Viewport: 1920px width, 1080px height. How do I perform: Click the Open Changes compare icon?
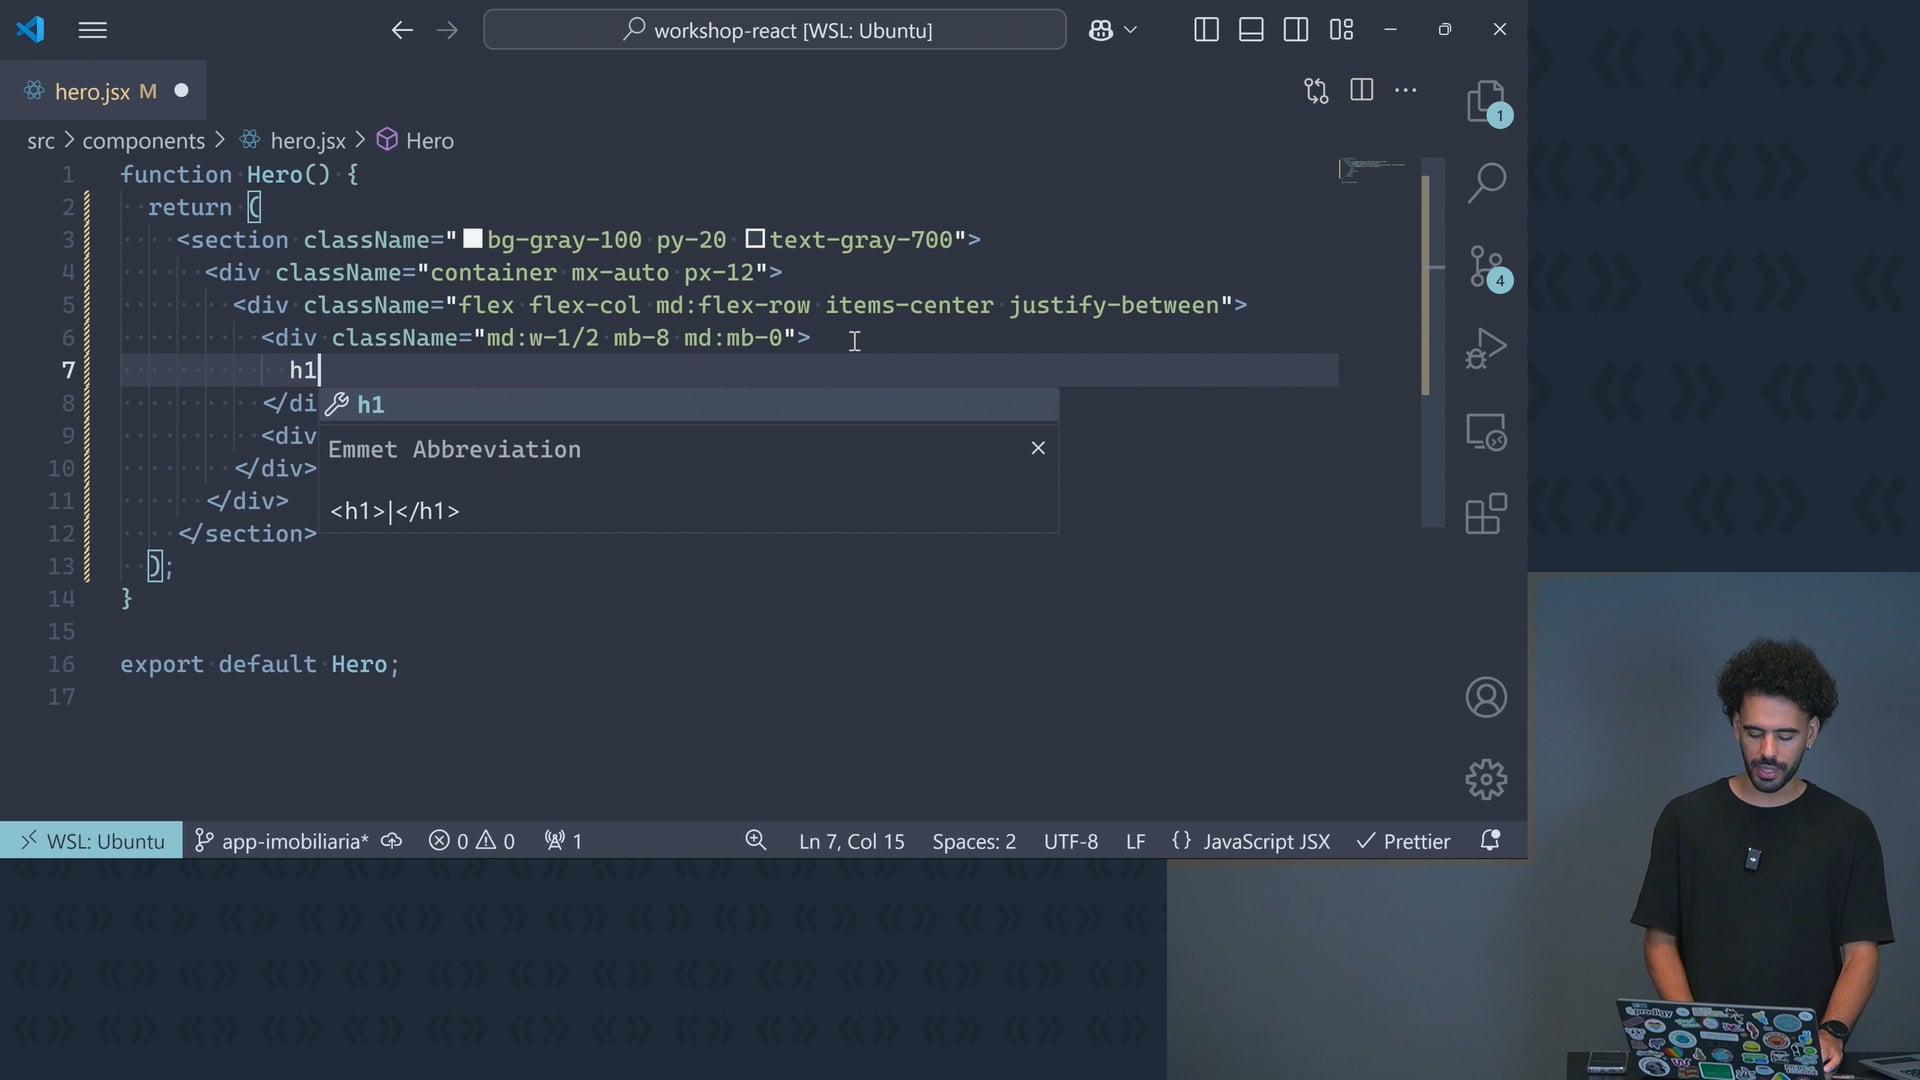coord(1316,91)
